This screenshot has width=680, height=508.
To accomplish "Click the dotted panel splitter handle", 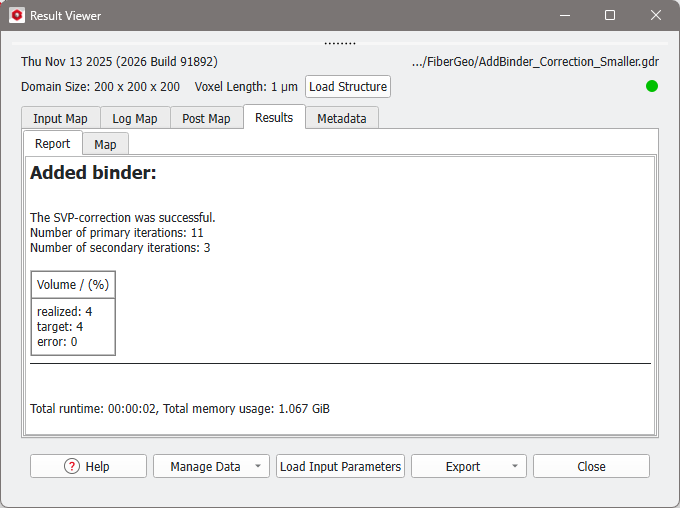I will [340, 43].
